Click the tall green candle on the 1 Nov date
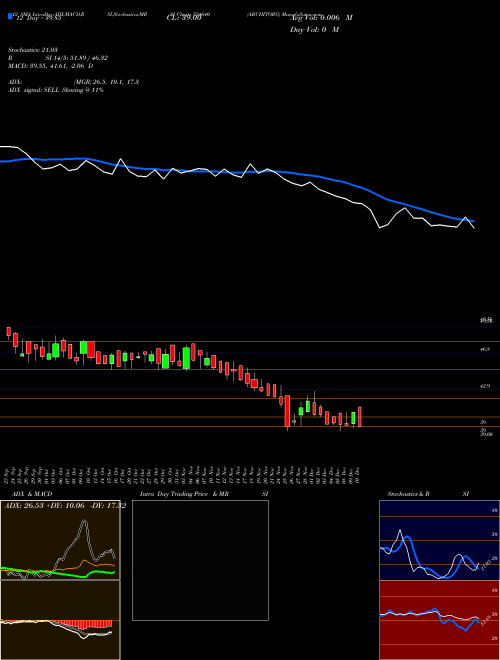500x660 pixels. 186,358
